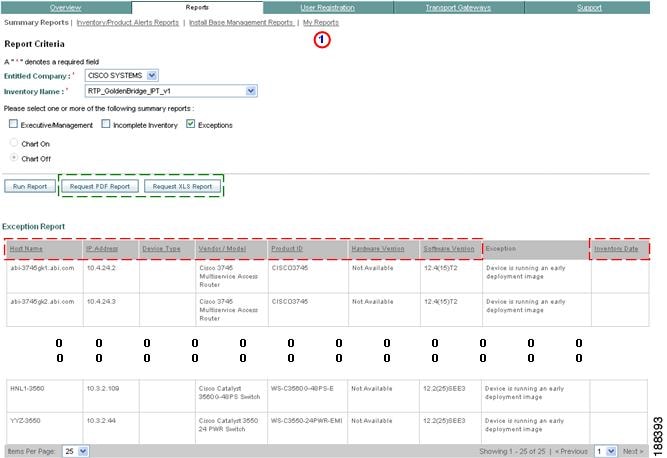Enable the Executive/Management checkbox
This screenshot has height=458, width=667.
14,124
